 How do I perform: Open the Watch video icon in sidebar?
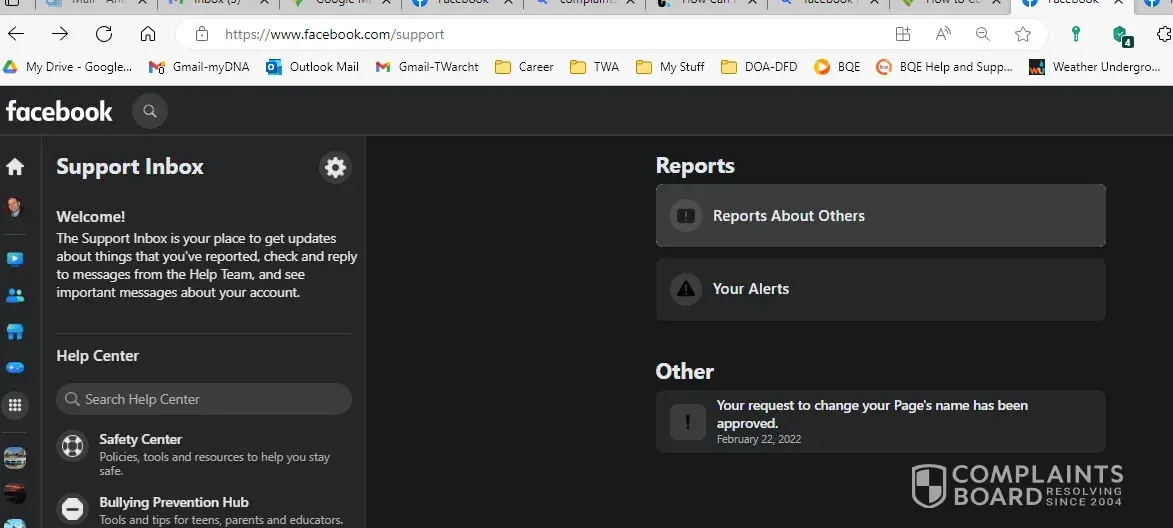(15, 259)
